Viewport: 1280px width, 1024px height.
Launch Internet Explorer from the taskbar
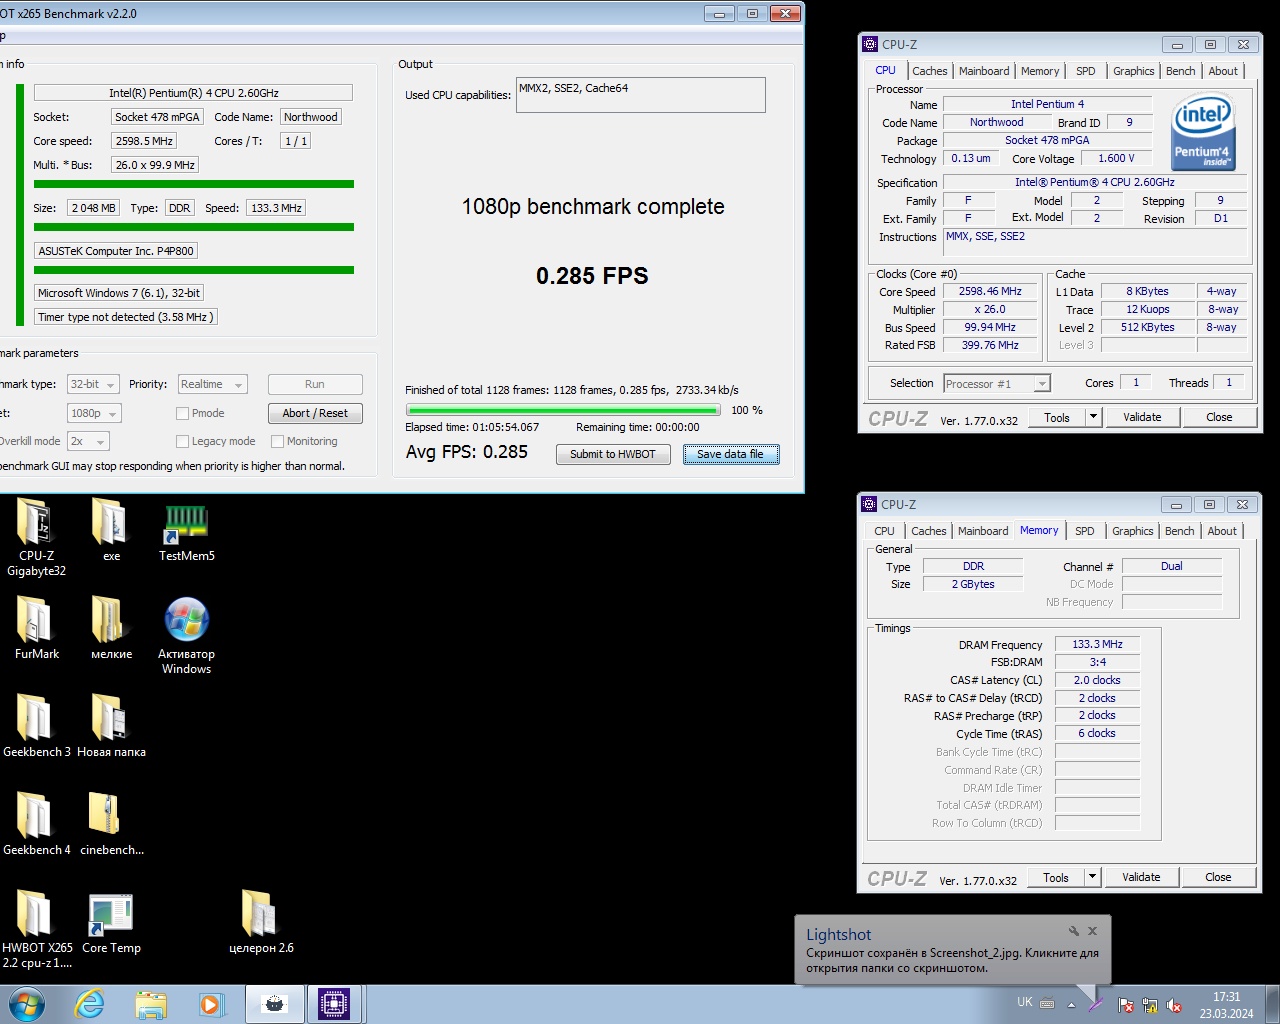coord(90,1004)
